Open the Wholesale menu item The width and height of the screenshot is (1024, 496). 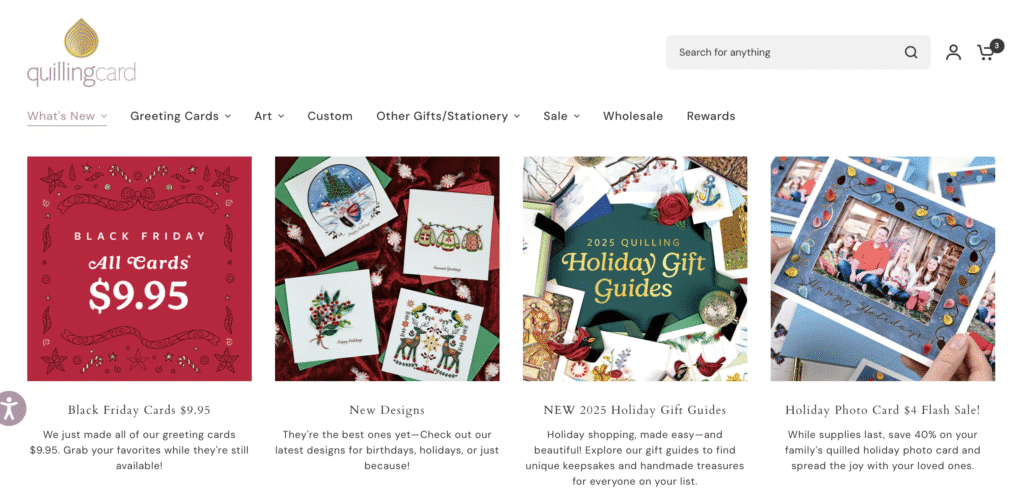(x=633, y=116)
